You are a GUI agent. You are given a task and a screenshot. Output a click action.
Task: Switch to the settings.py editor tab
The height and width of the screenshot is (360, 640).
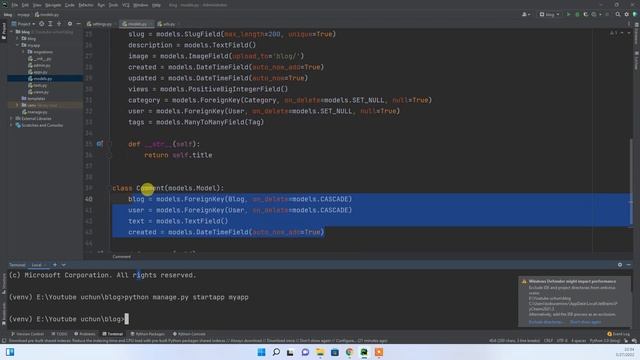100,24
